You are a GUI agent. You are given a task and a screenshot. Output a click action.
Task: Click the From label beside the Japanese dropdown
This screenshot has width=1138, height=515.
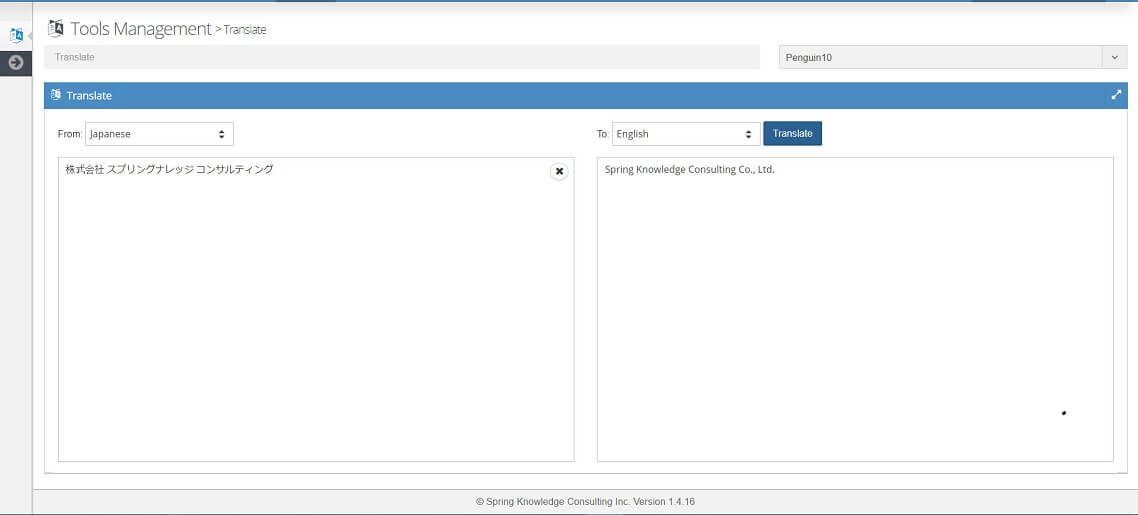pyautogui.click(x=70, y=134)
